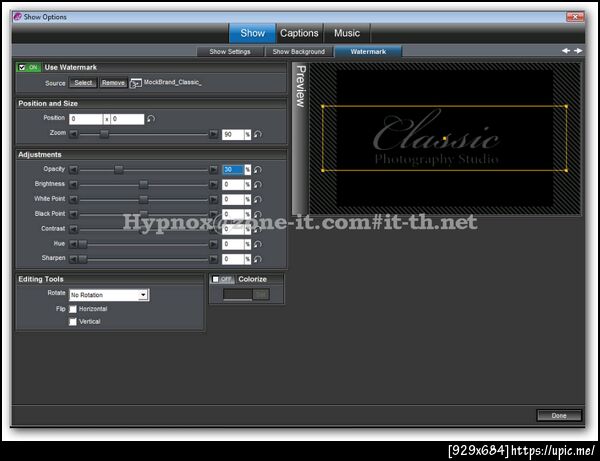Image resolution: width=600 pixels, height=461 pixels.
Task: Decrease Brightness with the left arrow button
Action: [73, 184]
